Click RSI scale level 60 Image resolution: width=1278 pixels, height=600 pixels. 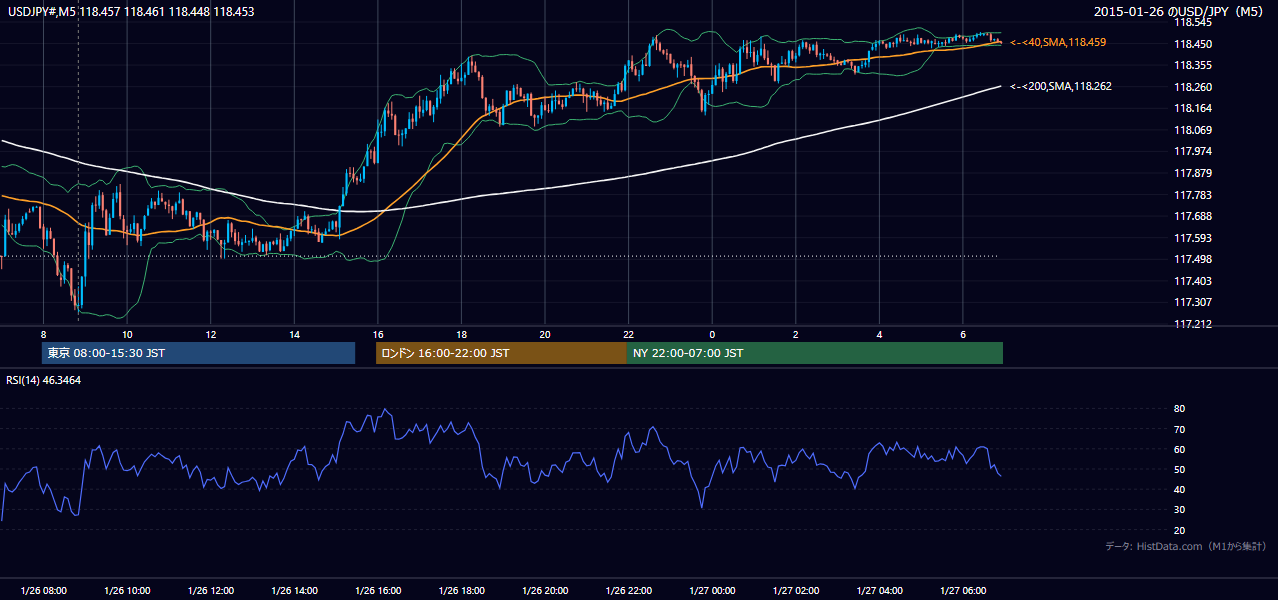1179,449
